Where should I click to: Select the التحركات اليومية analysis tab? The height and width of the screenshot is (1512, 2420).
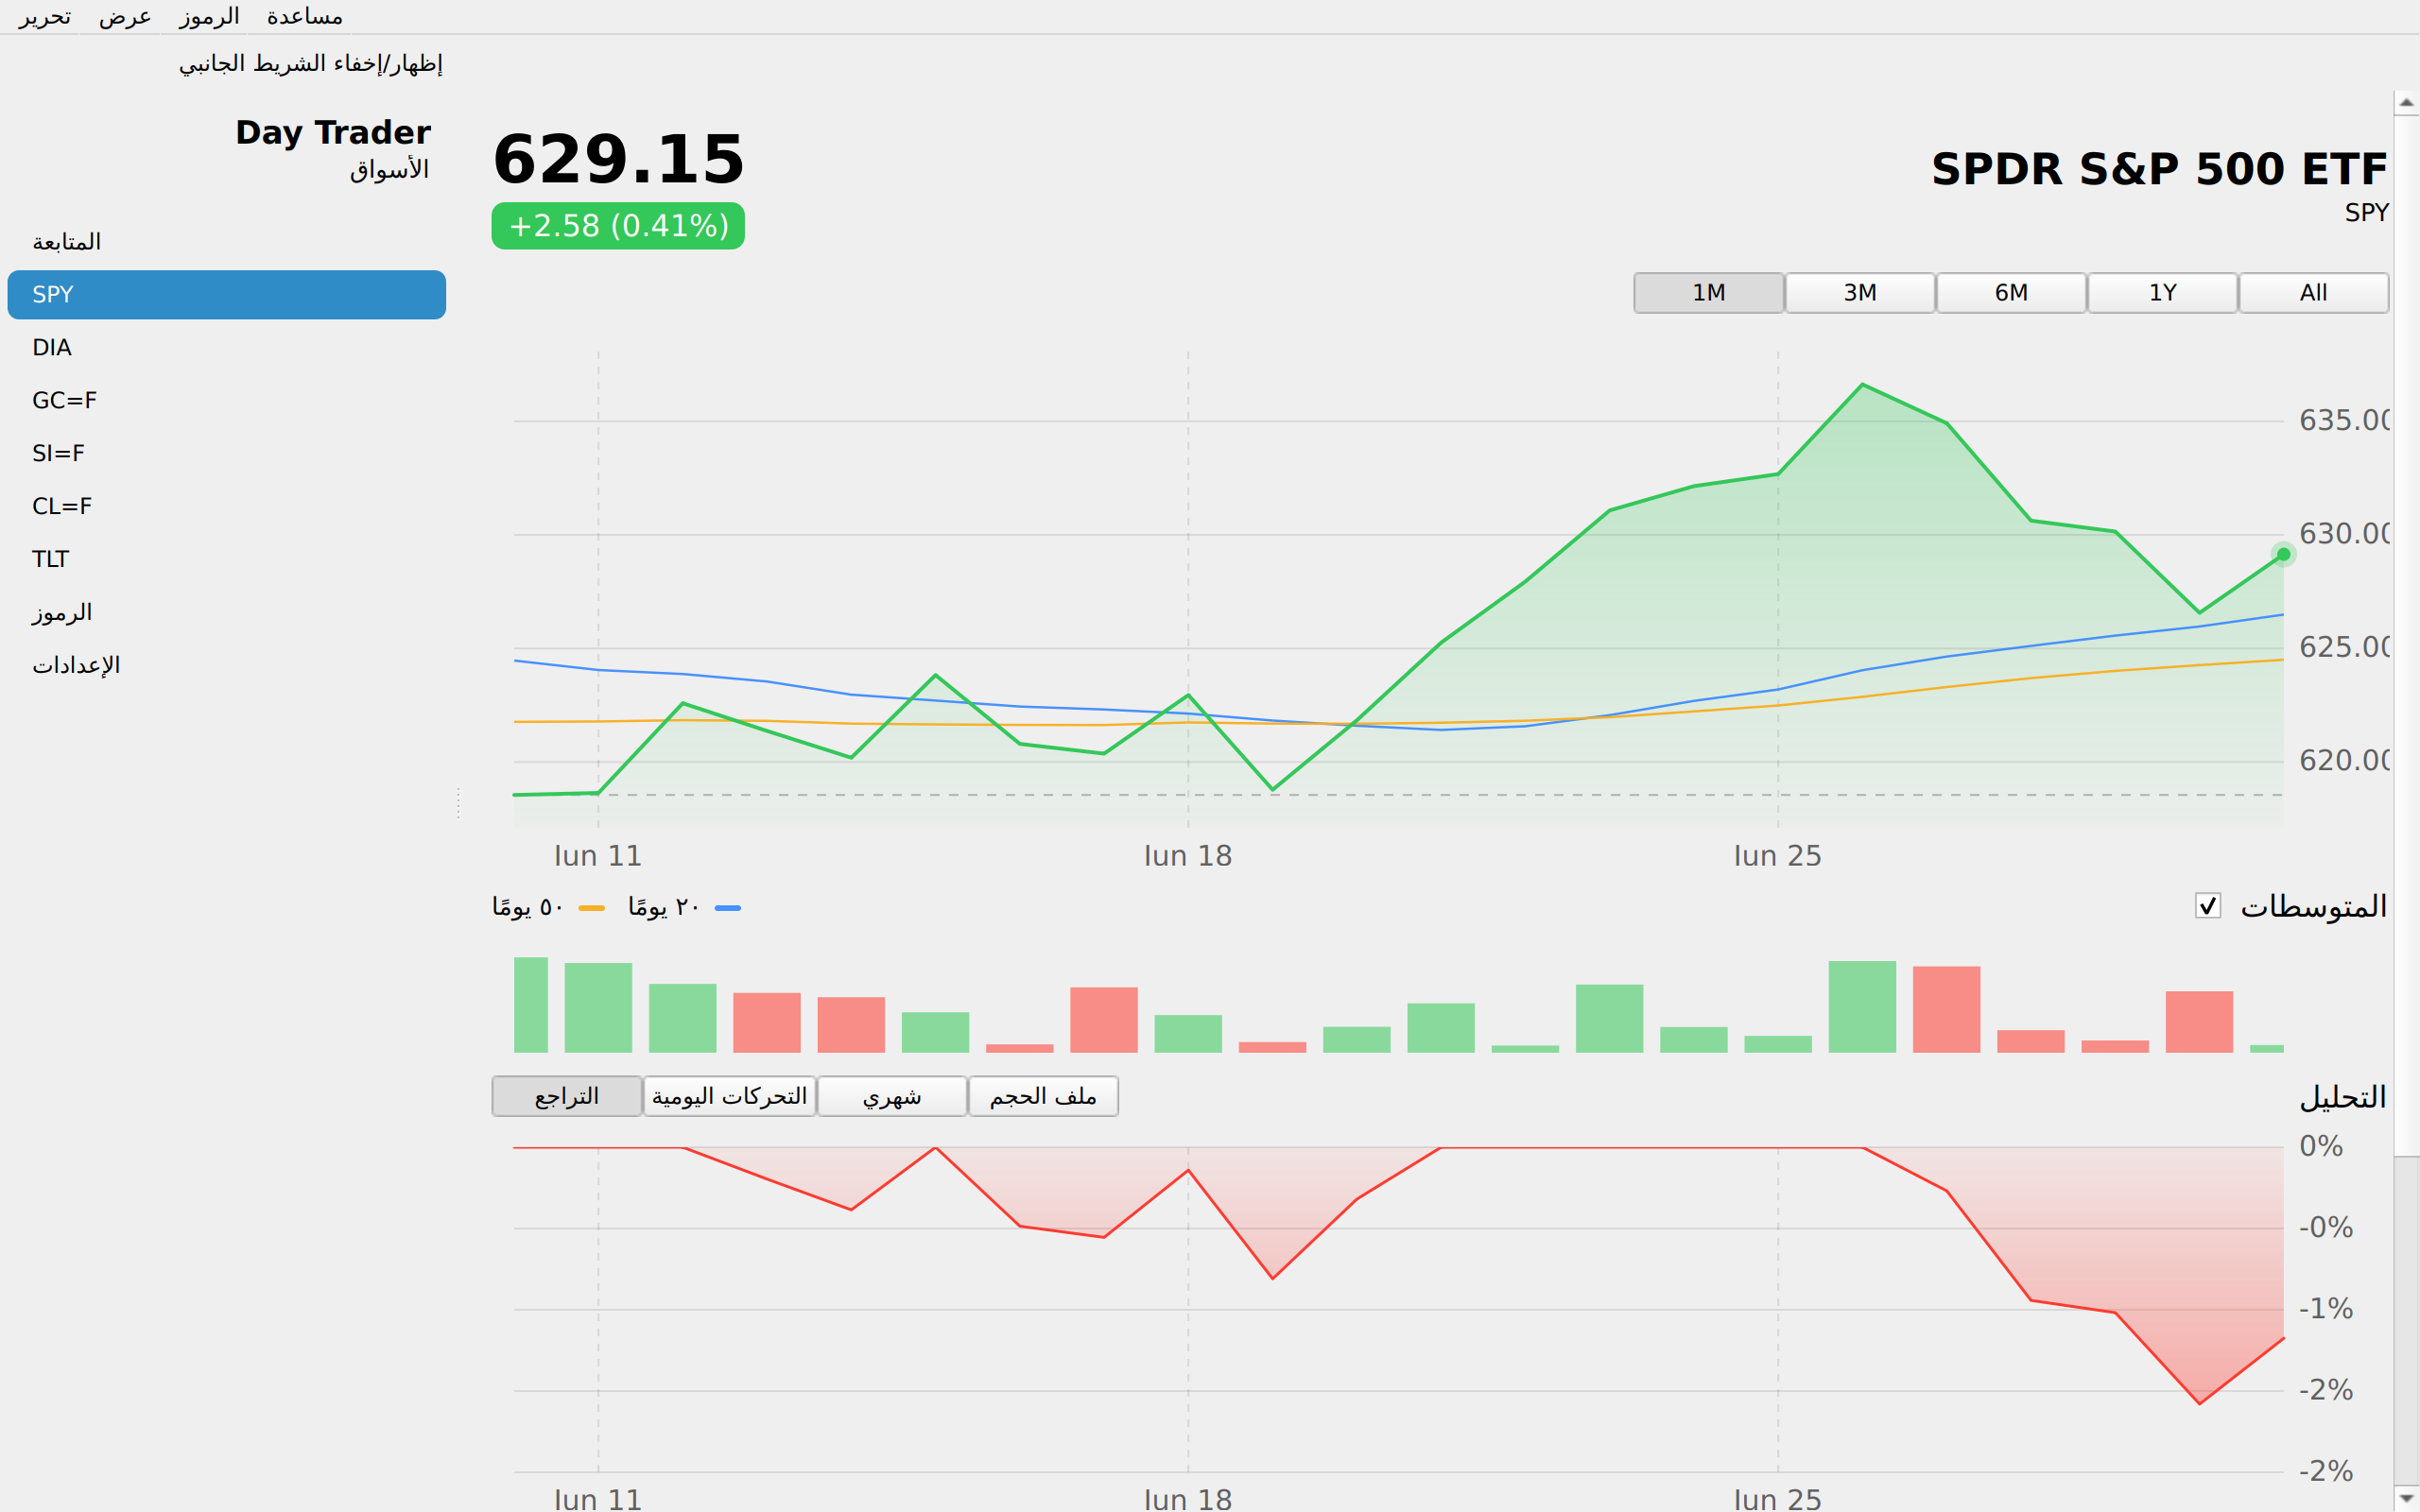tap(730, 1097)
